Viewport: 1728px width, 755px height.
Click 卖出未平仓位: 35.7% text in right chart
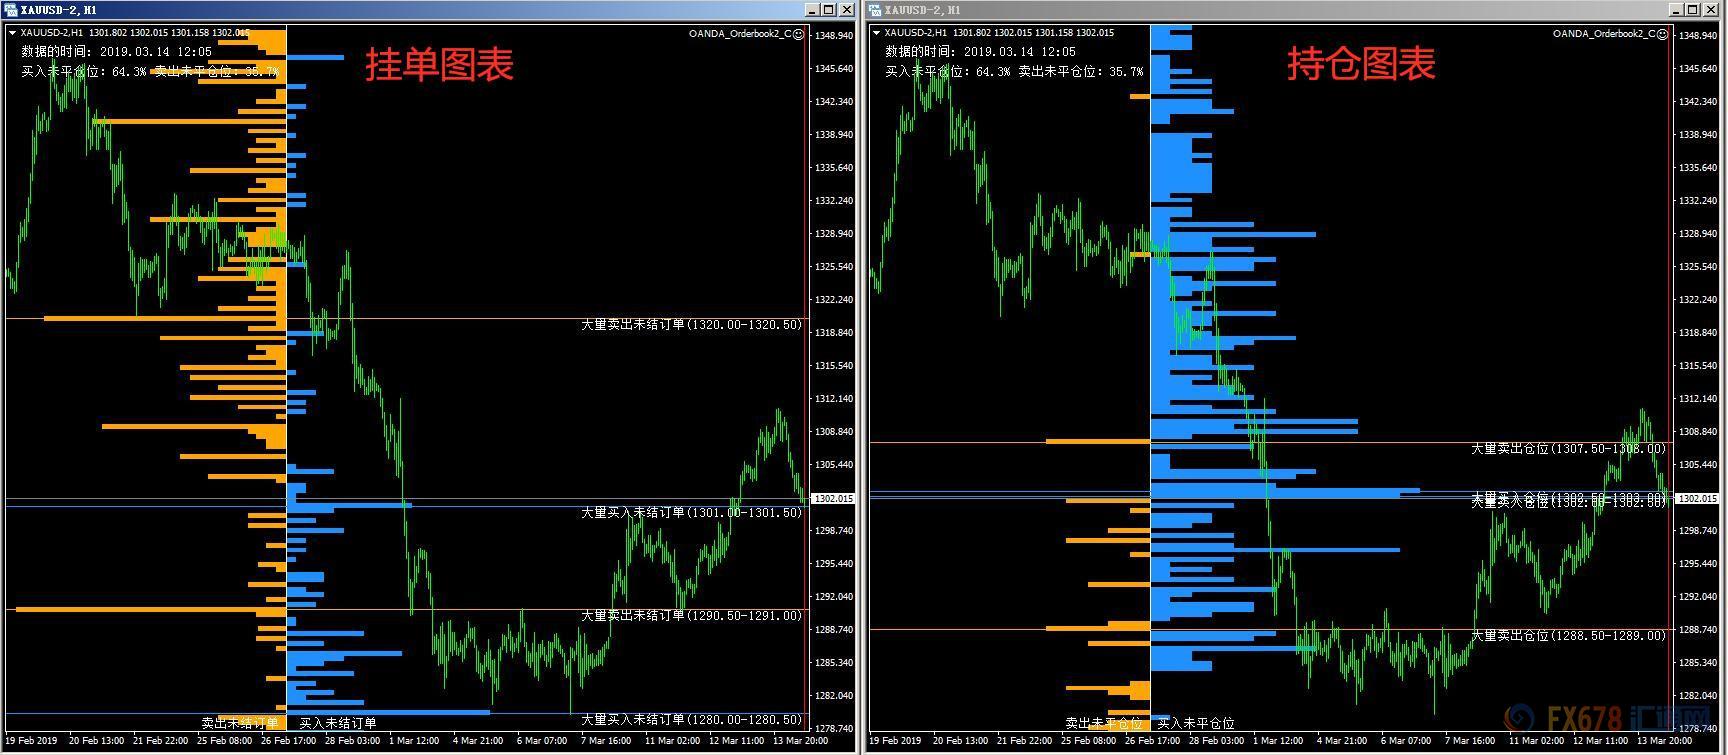[1080, 72]
